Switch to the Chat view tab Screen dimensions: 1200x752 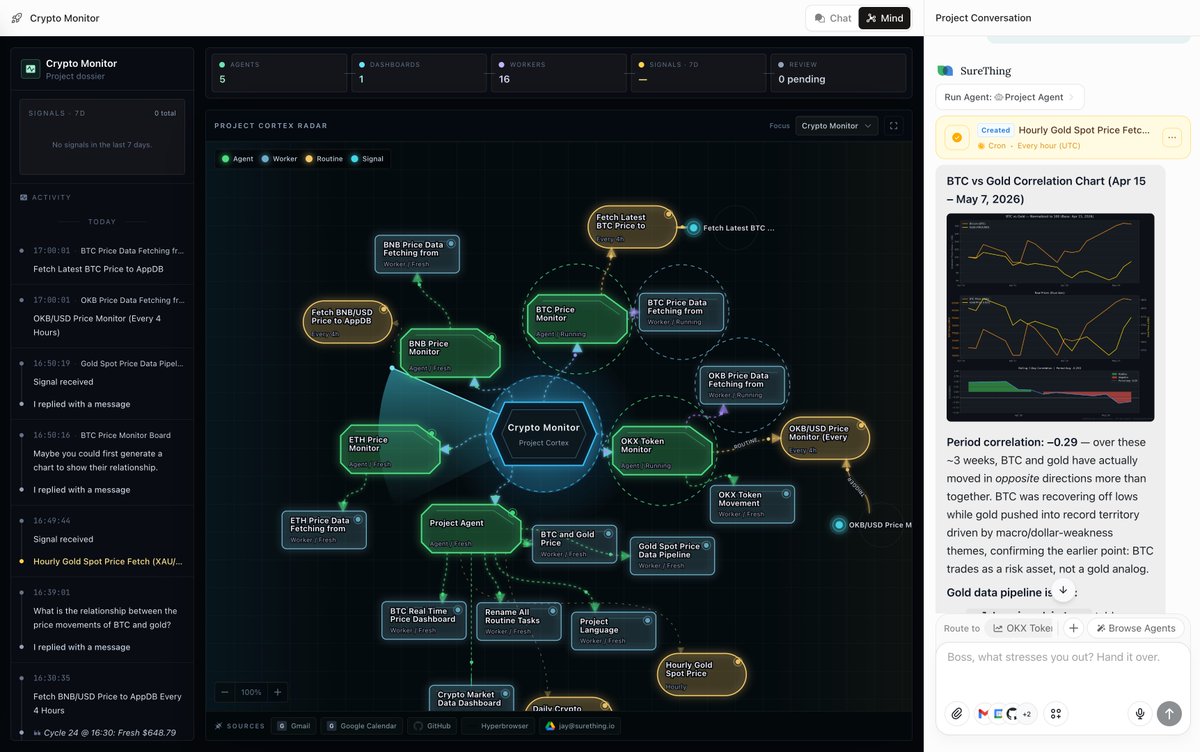coord(832,18)
